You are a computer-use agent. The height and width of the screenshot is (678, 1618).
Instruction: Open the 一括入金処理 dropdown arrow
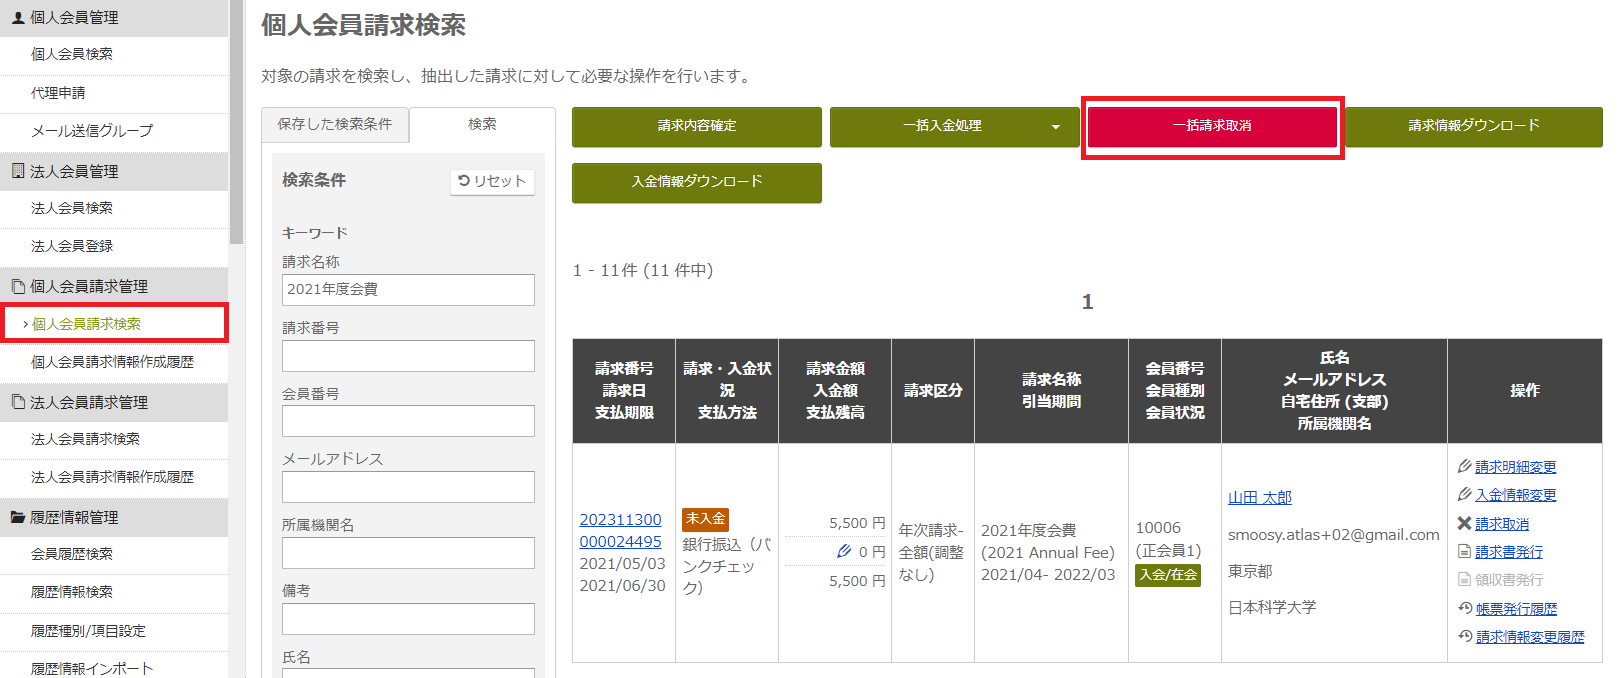coord(1056,127)
